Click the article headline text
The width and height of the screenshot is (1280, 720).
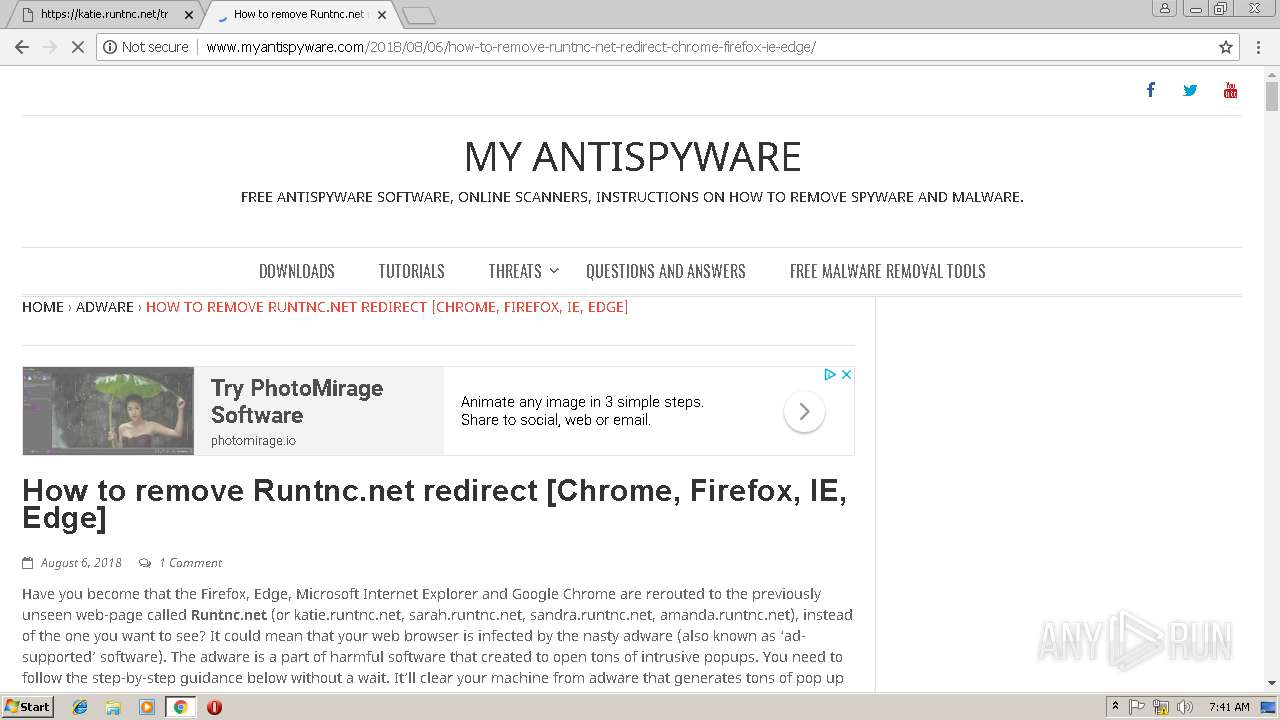pos(435,504)
